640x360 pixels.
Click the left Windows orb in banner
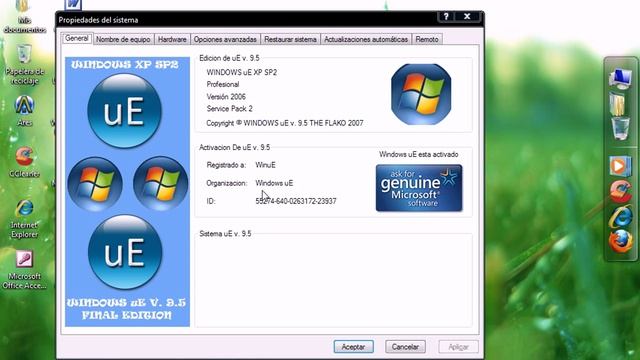(x=95, y=184)
